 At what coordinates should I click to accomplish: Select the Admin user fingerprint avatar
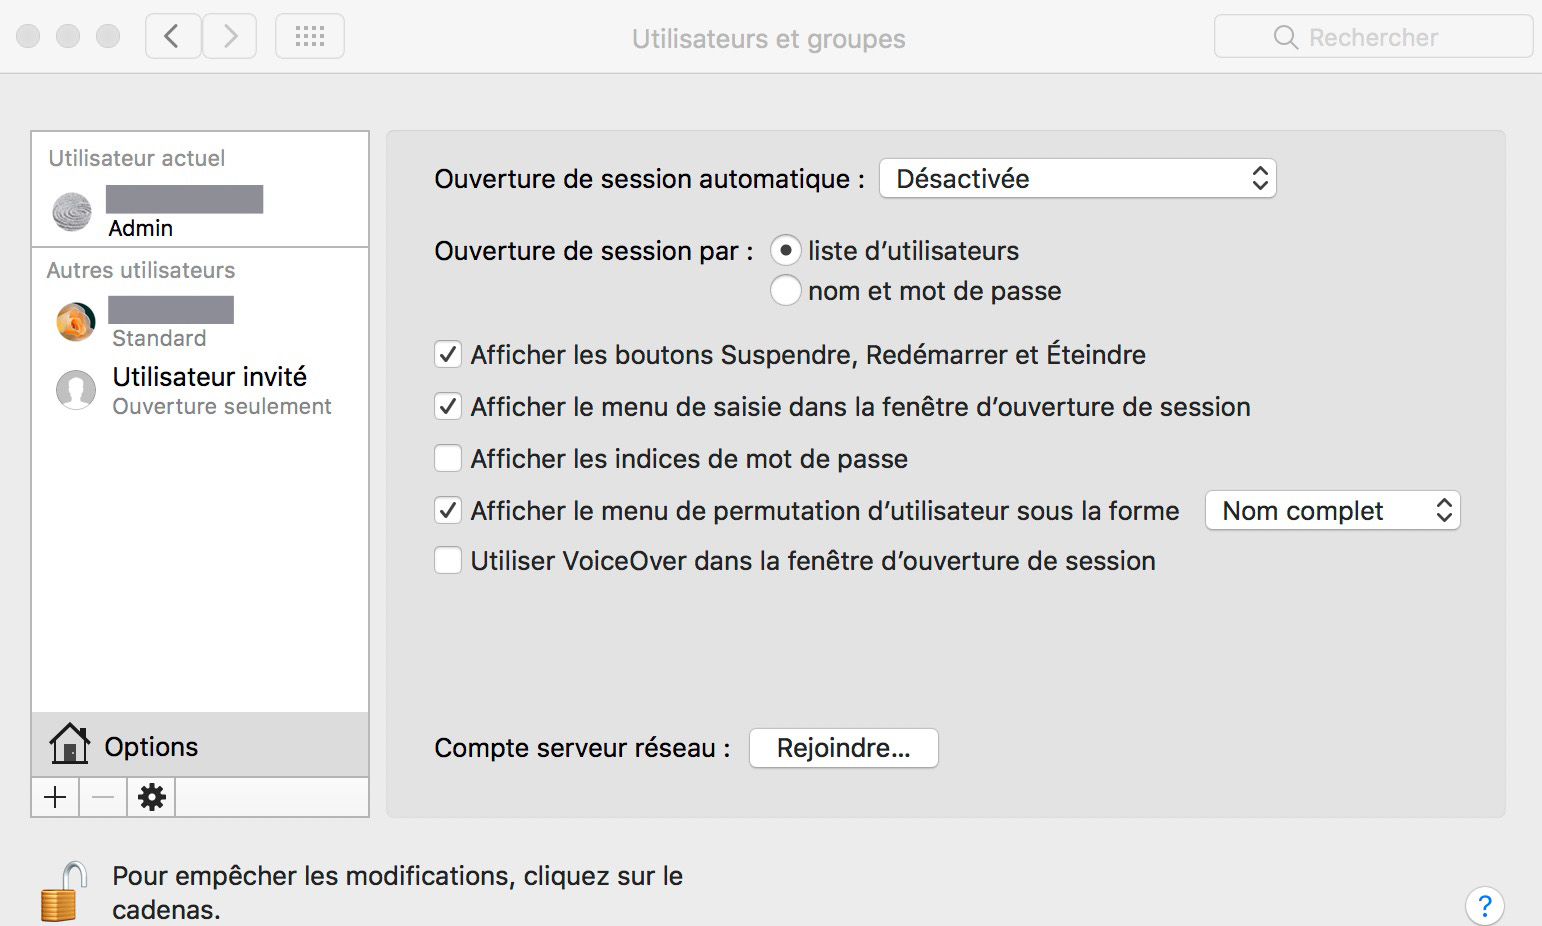click(71, 211)
